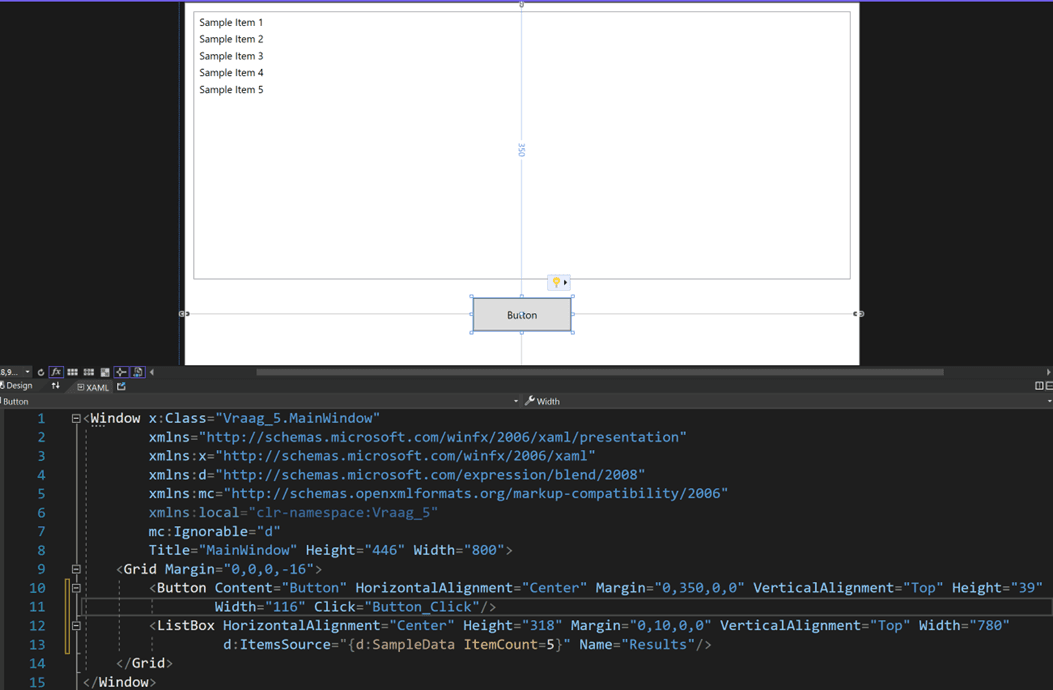Click the Height="446" value on line 8

point(384,550)
